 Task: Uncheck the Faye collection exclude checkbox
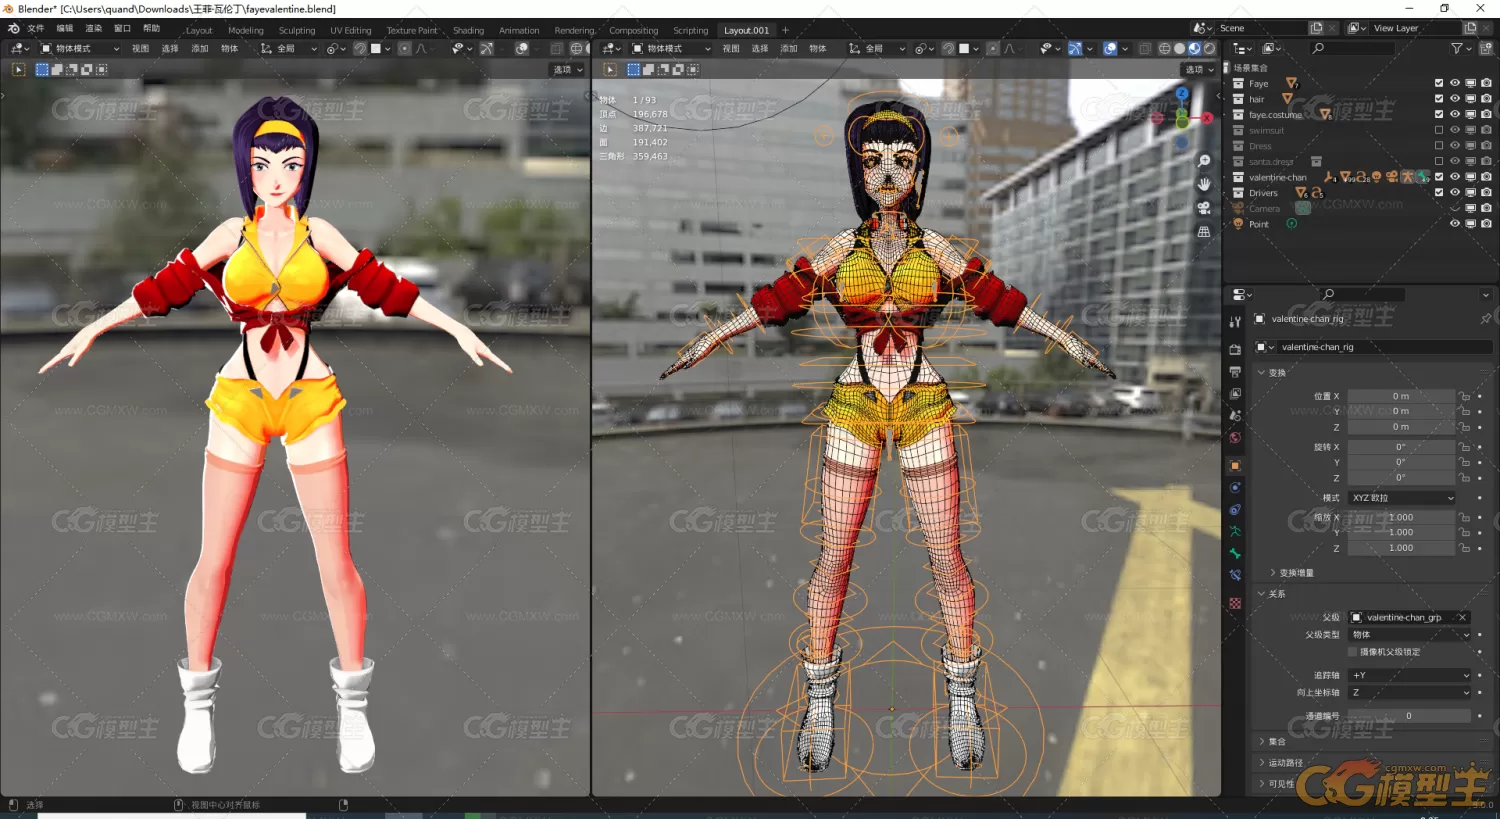1439,83
